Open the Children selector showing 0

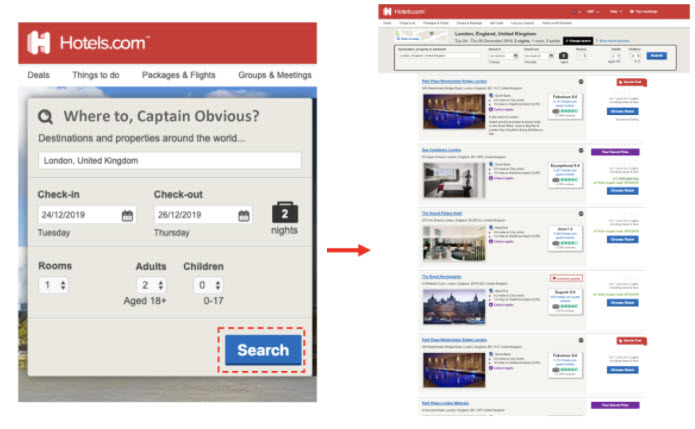[x=208, y=285]
